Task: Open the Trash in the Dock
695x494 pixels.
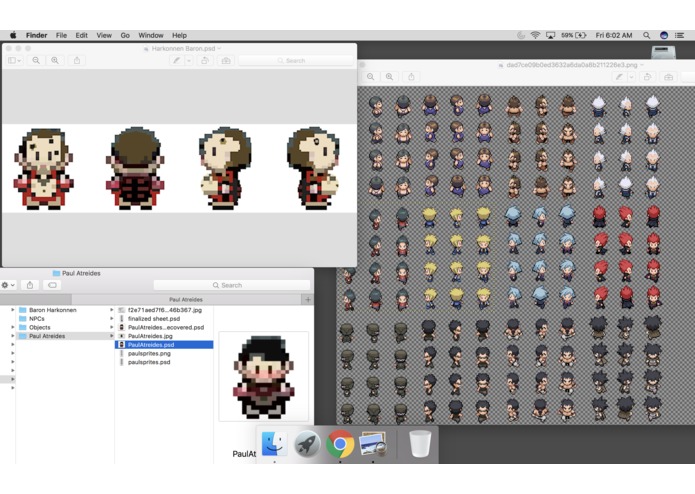Action: (x=420, y=444)
